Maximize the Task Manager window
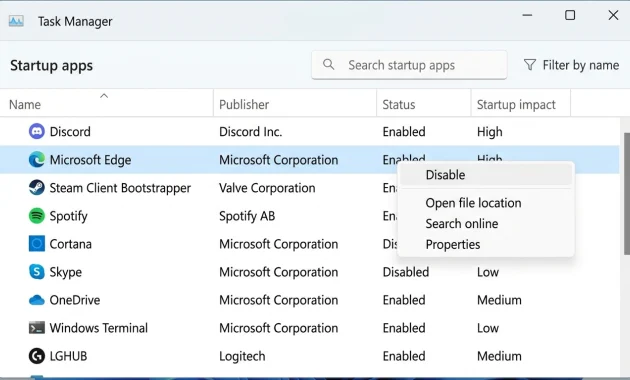The width and height of the screenshot is (630, 380). tap(570, 15)
